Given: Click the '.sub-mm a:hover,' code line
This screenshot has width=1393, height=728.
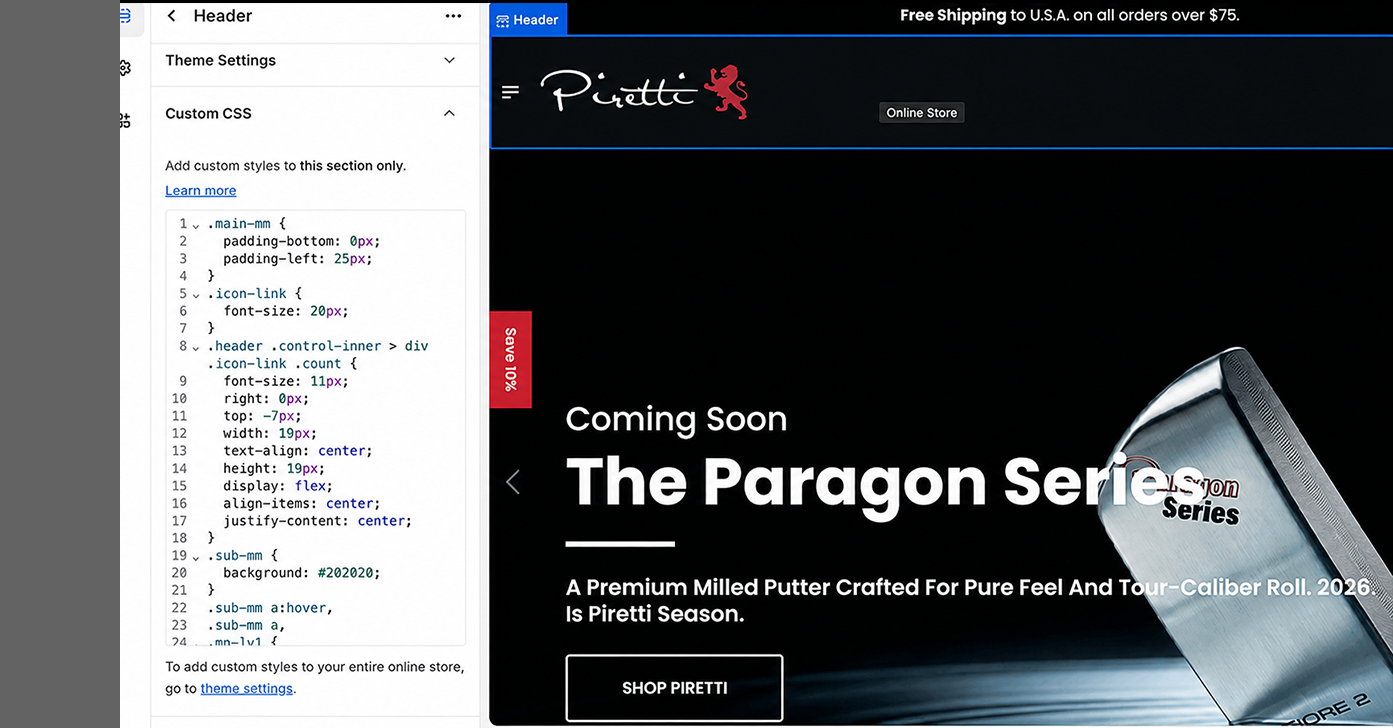Looking at the screenshot, I should pyautogui.click(x=270, y=608).
